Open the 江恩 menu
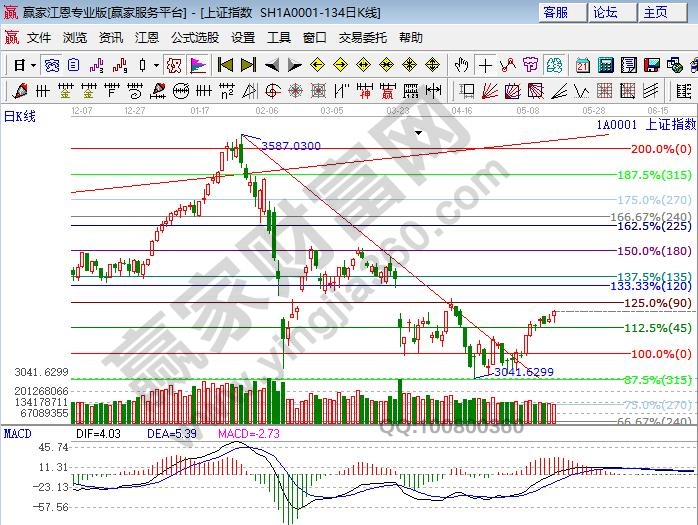 tap(146, 37)
